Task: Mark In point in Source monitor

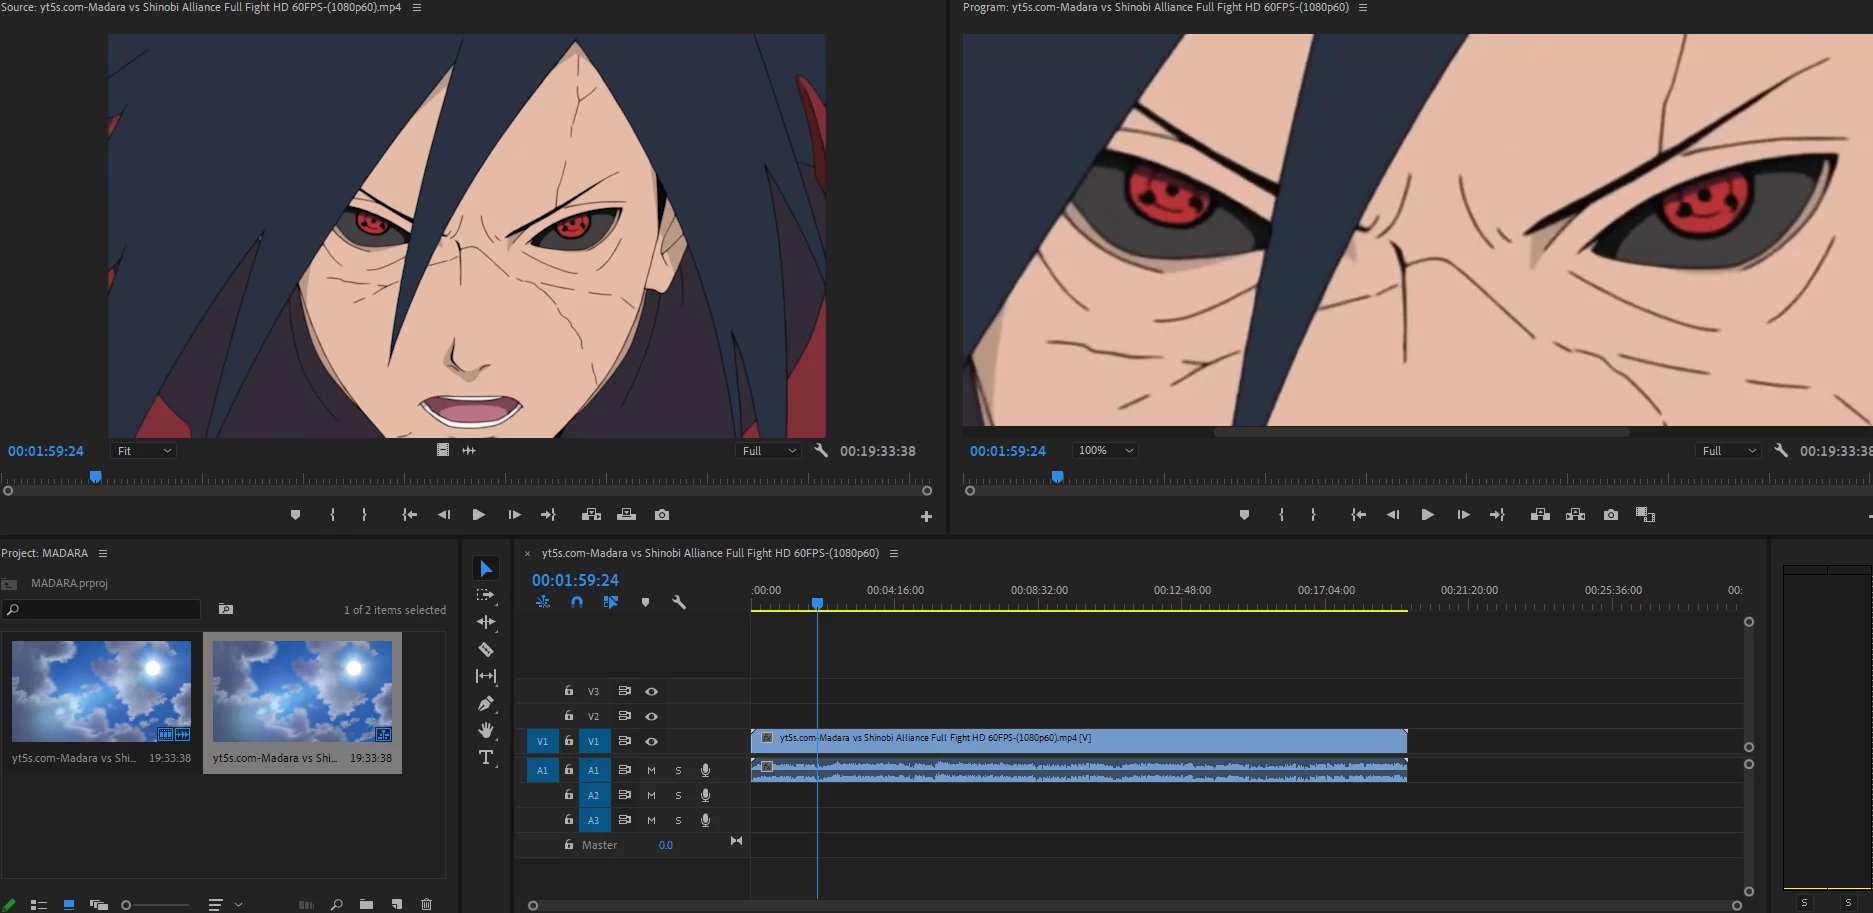Action: [333, 515]
